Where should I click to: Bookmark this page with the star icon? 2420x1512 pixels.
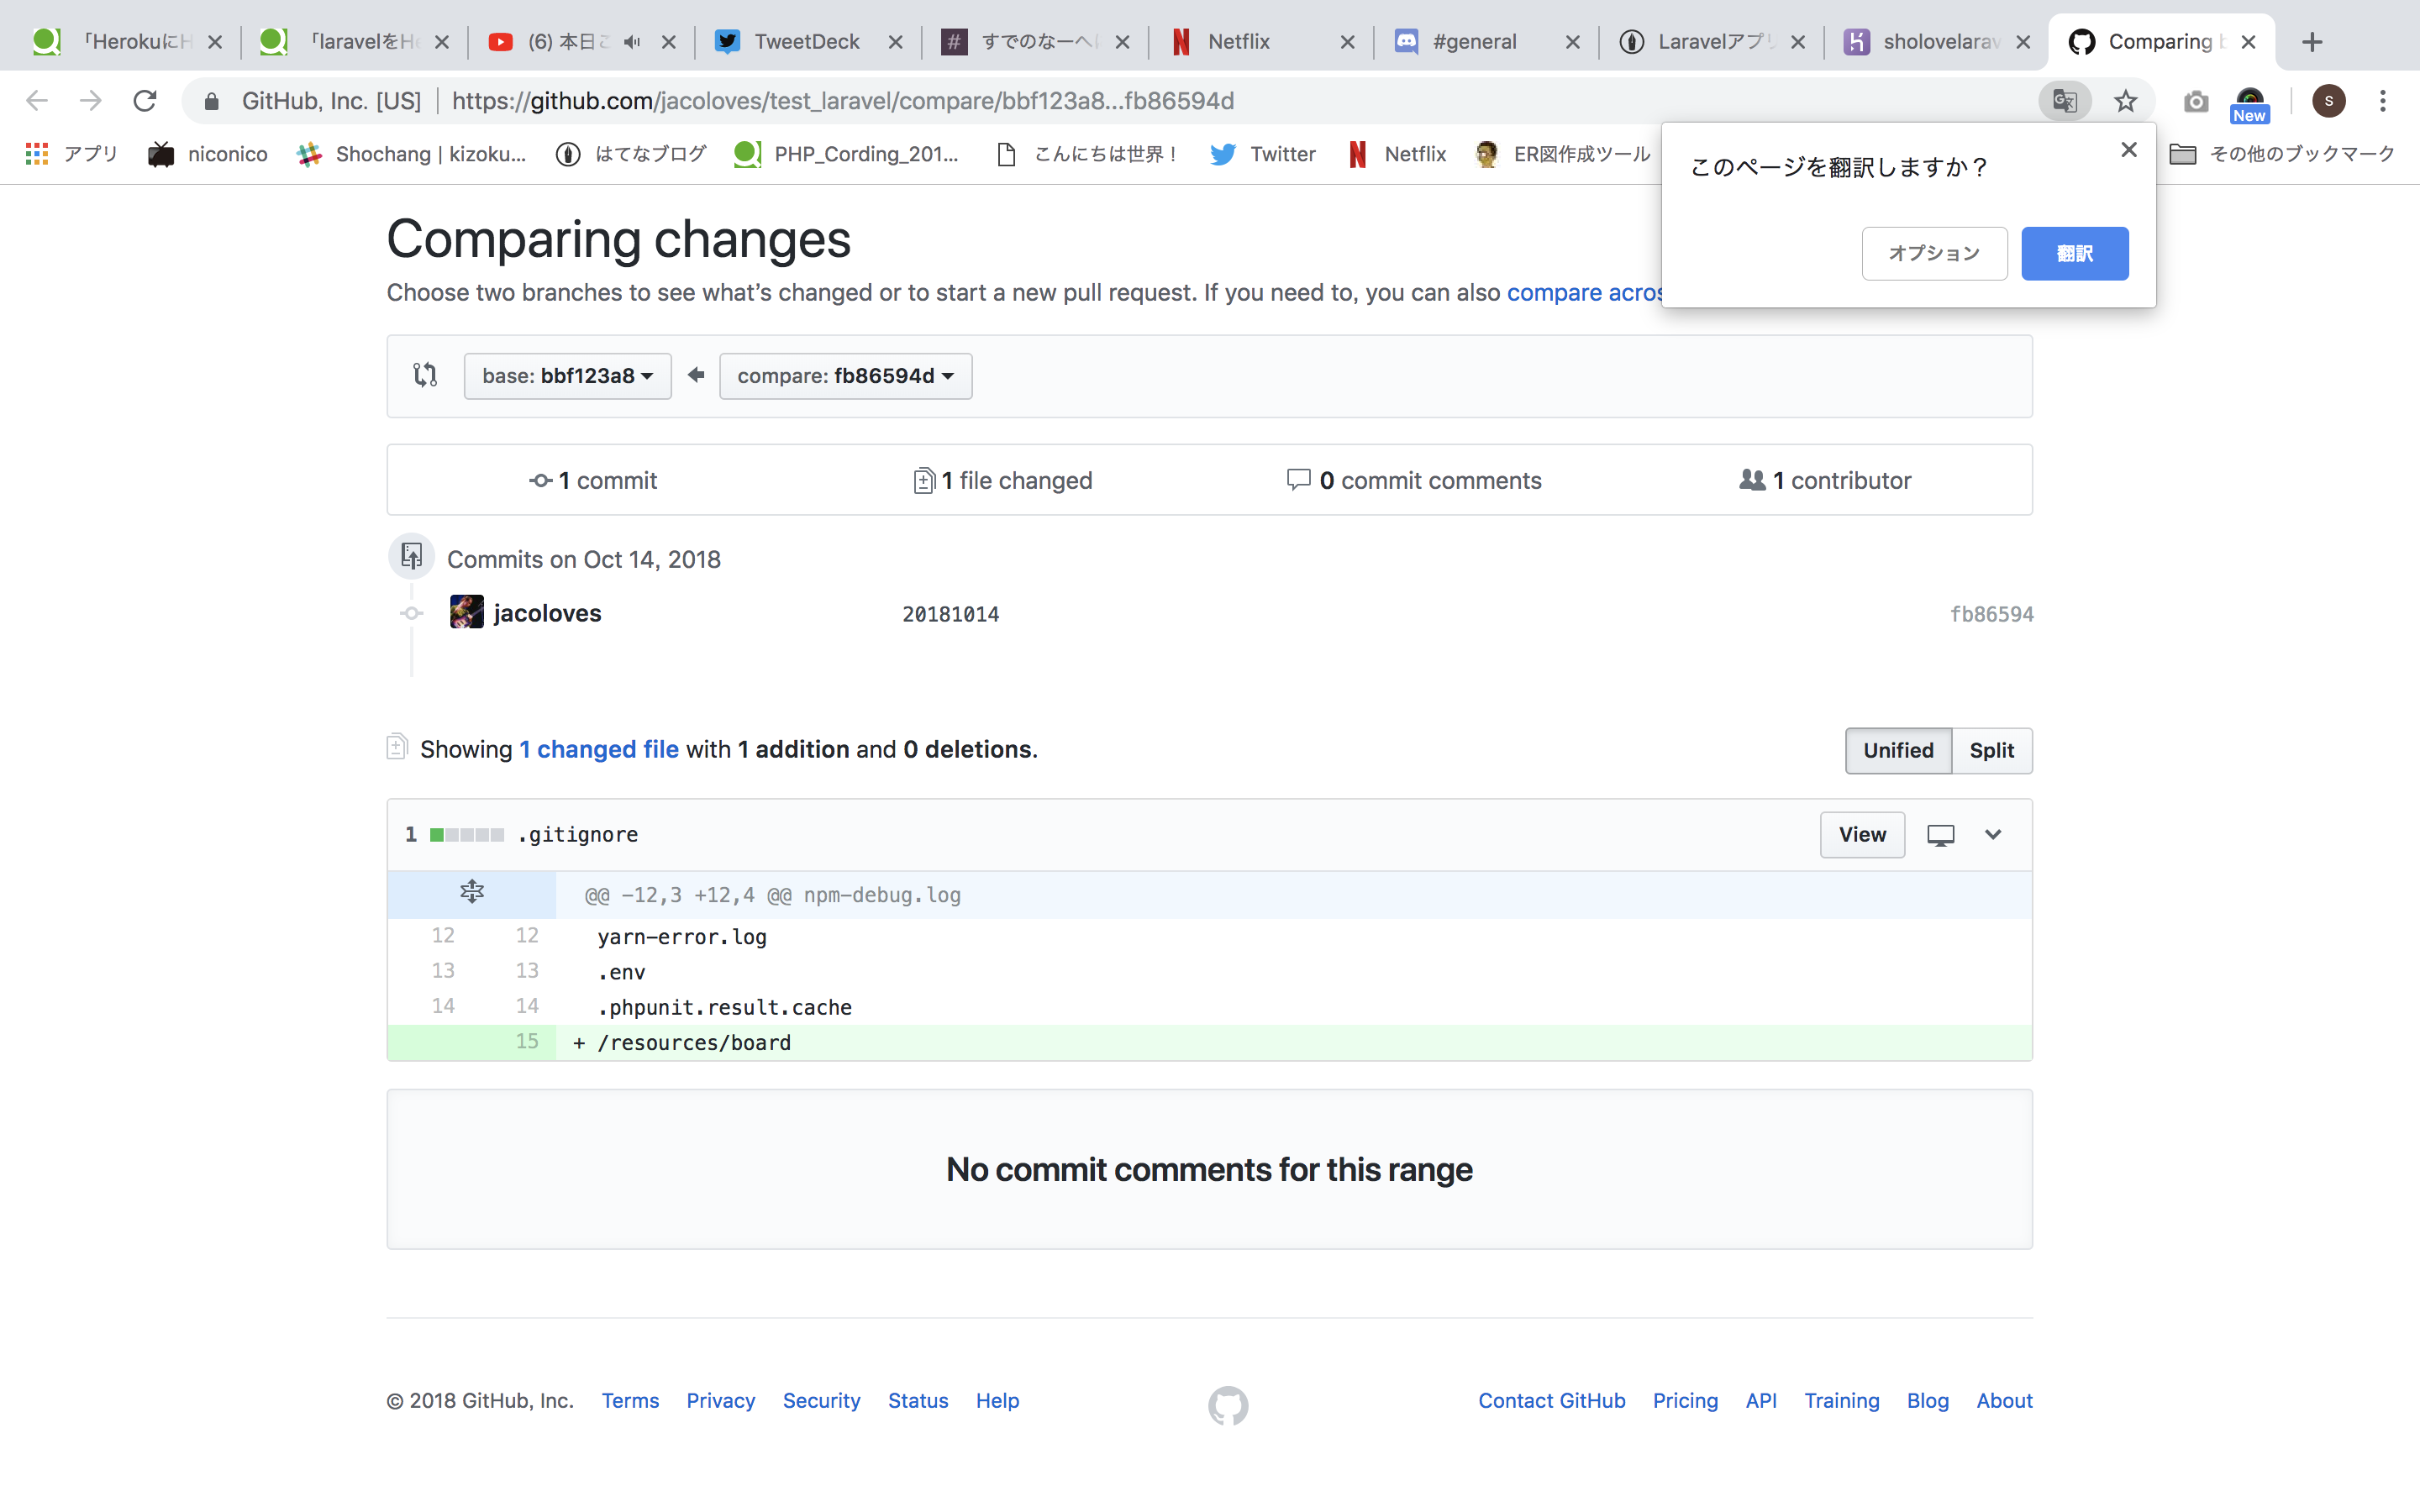tap(2125, 101)
